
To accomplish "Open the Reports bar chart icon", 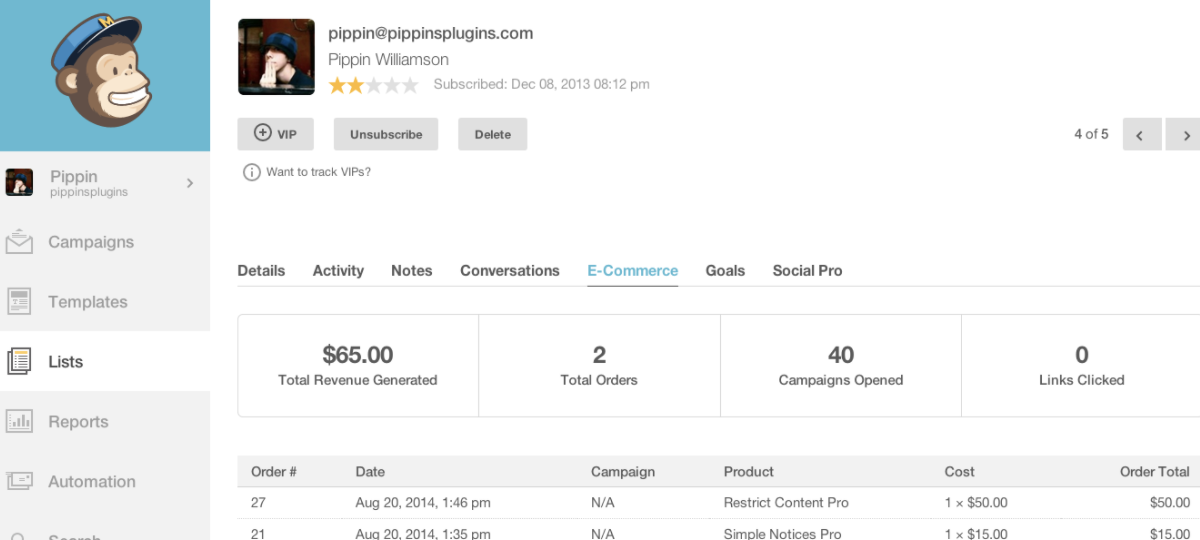I will click(x=20, y=421).
